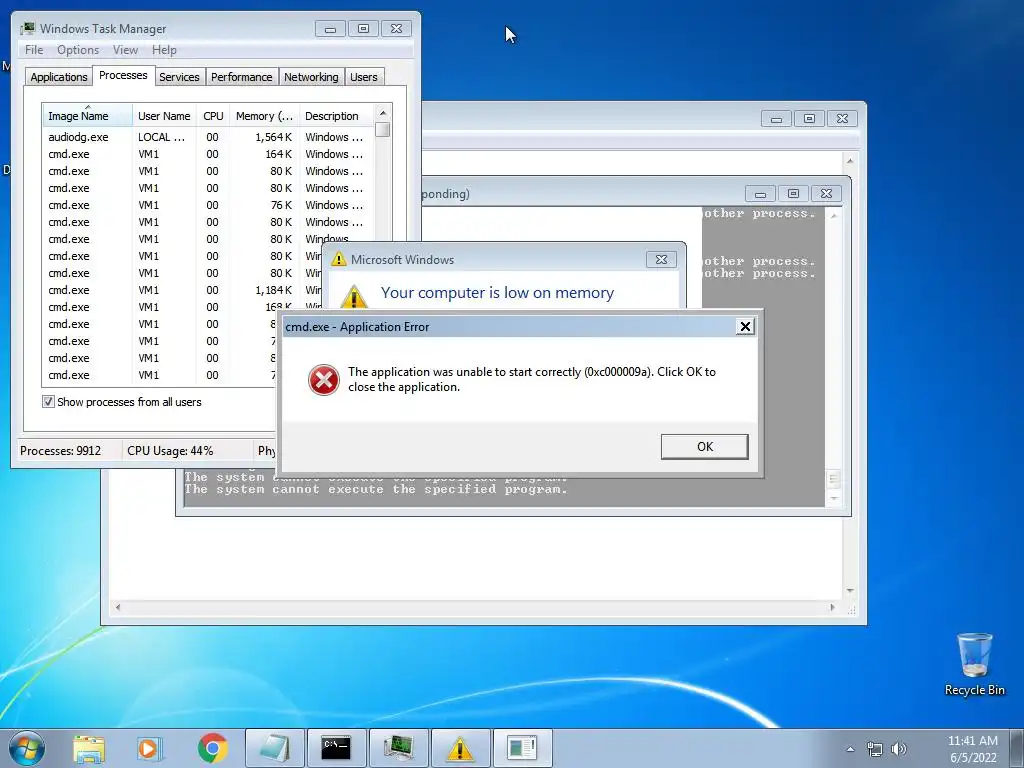
Task: Click the console window scroll down arrow
Action: pyautogui.click(x=833, y=498)
